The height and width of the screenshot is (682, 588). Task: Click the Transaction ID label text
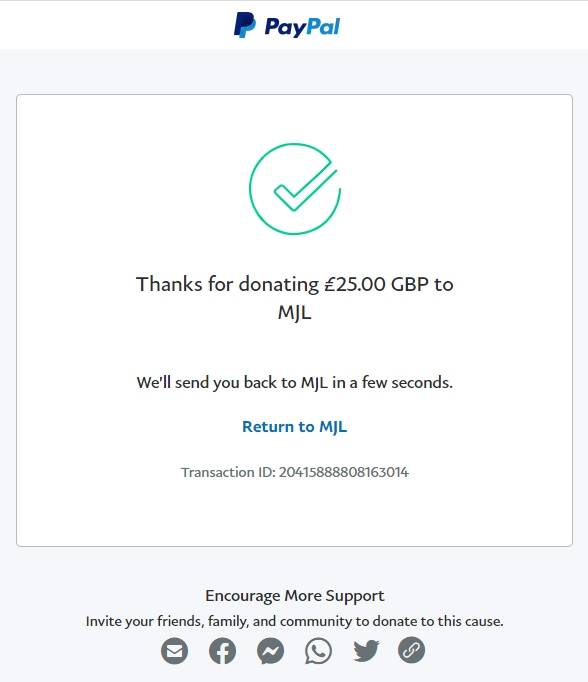point(228,472)
